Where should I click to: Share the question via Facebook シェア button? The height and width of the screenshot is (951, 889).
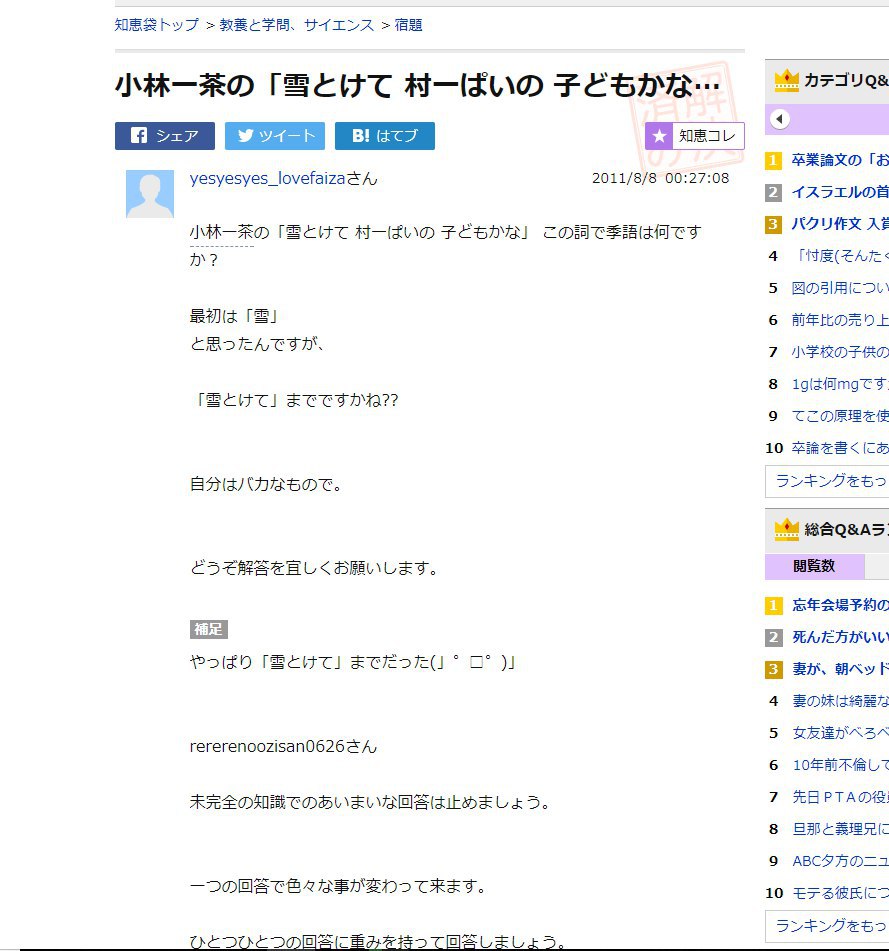165,136
